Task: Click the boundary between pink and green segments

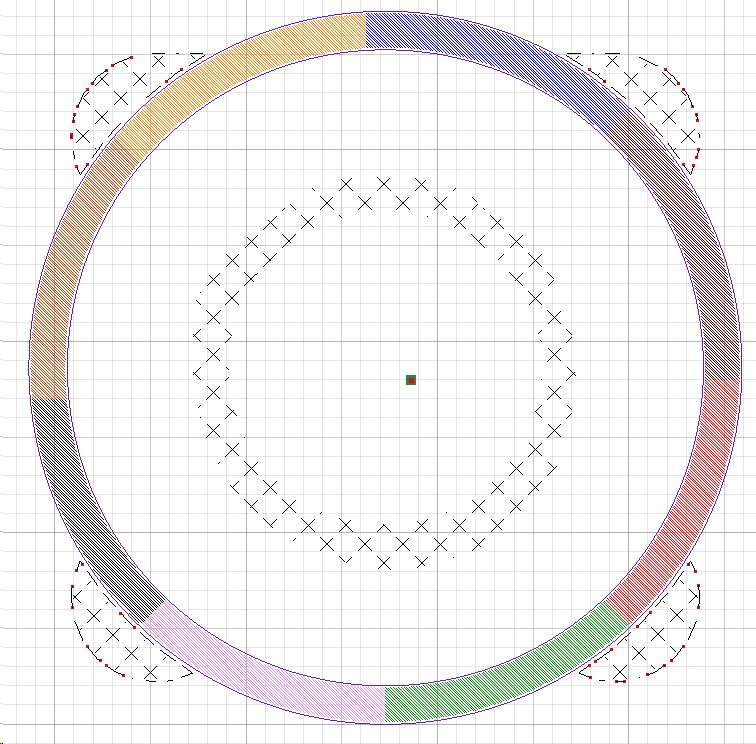Action: coord(385,704)
